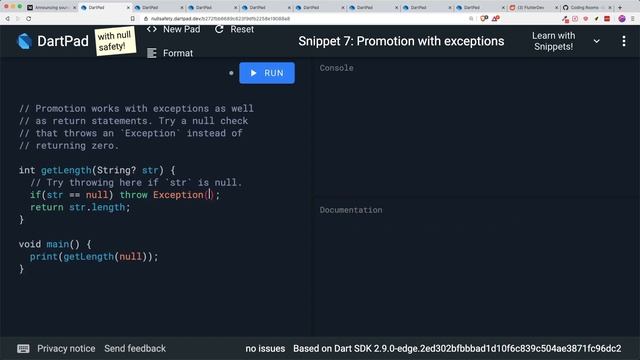
Task: Open the Send feedback link
Action: click(x=135, y=349)
